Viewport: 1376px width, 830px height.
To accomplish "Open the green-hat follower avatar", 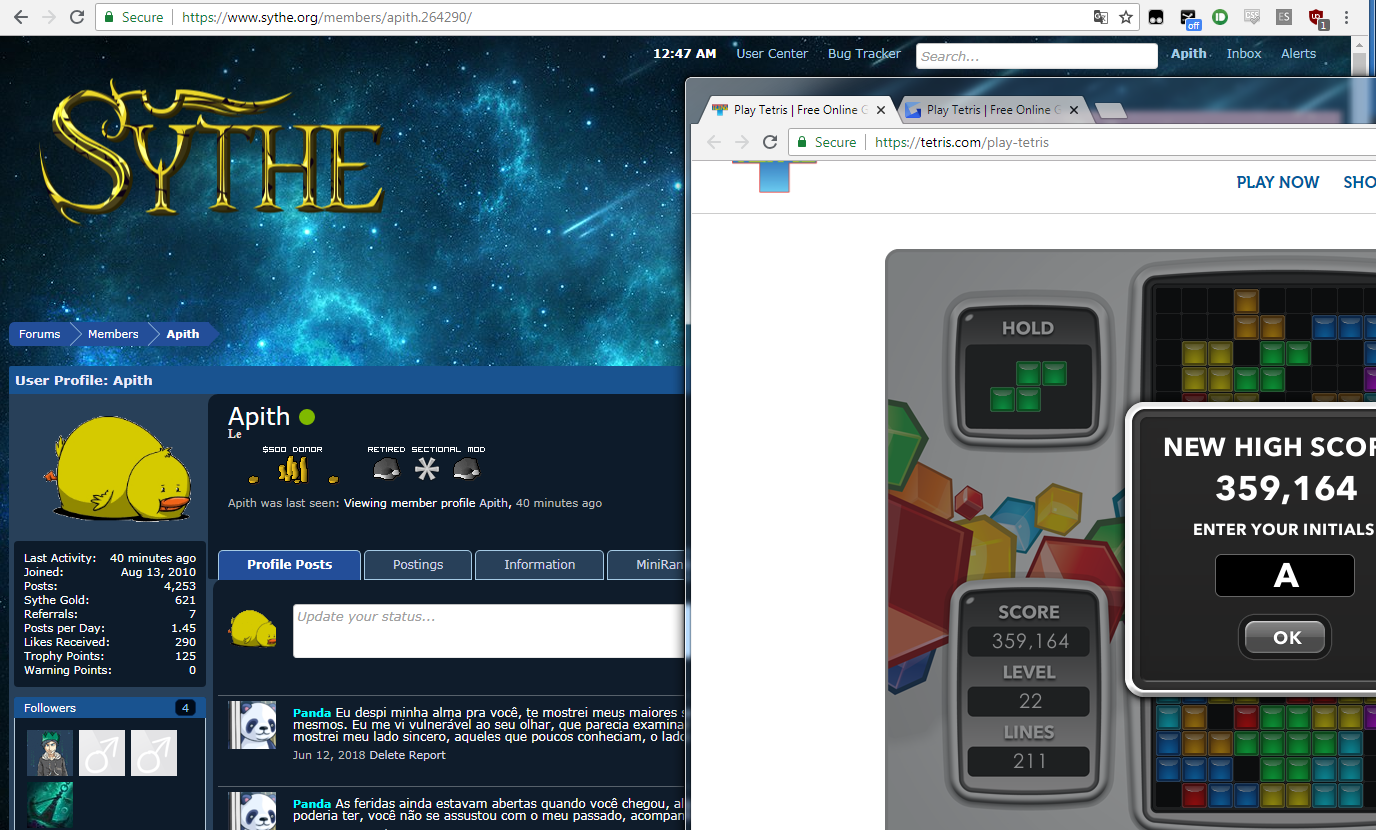I will click(x=50, y=753).
